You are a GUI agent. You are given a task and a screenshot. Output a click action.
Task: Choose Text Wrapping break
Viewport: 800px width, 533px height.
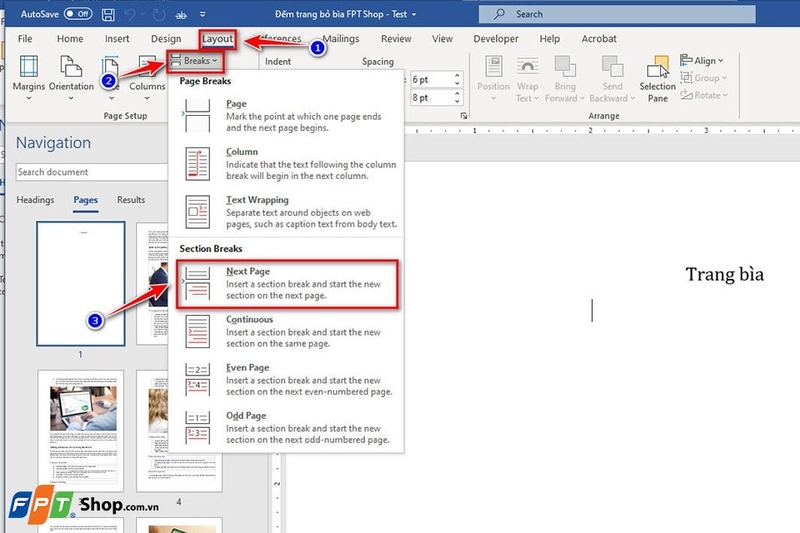pos(286,212)
